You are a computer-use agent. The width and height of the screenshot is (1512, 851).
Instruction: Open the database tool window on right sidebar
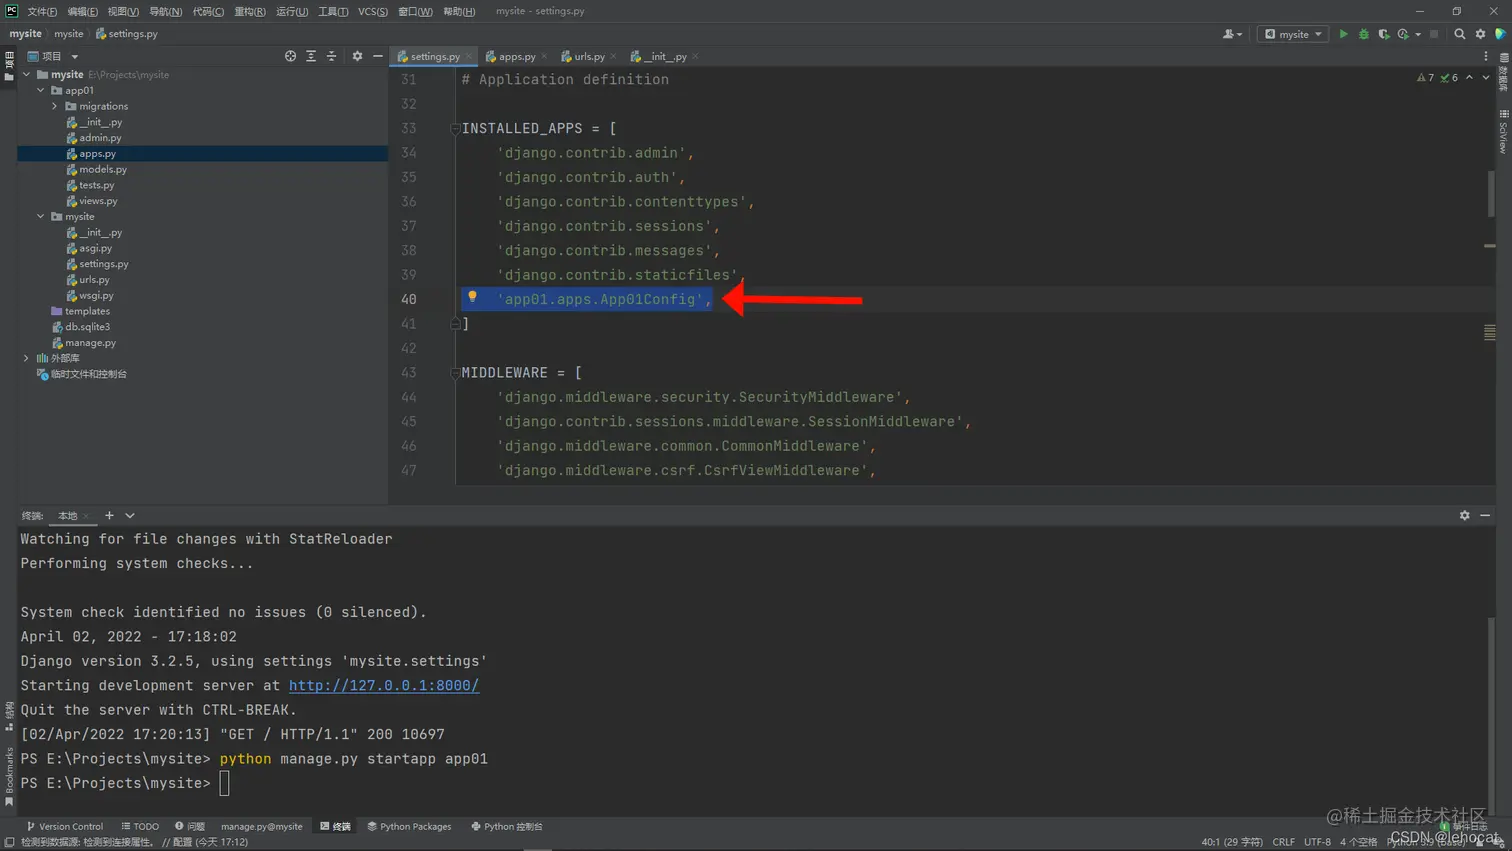tap(1503, 71)
